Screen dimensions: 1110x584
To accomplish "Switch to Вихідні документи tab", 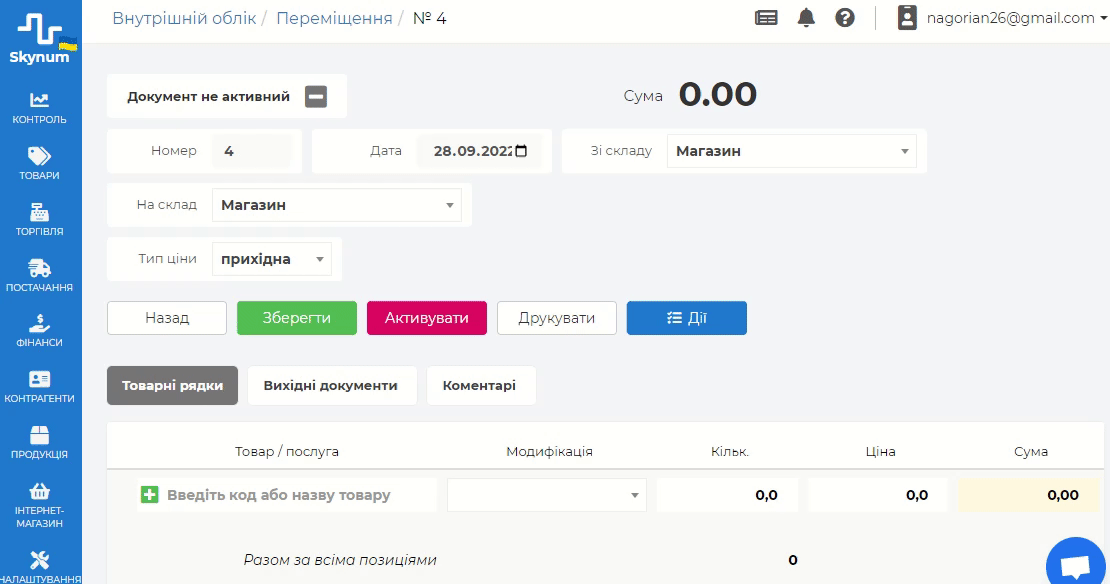I will coord(331,386).
